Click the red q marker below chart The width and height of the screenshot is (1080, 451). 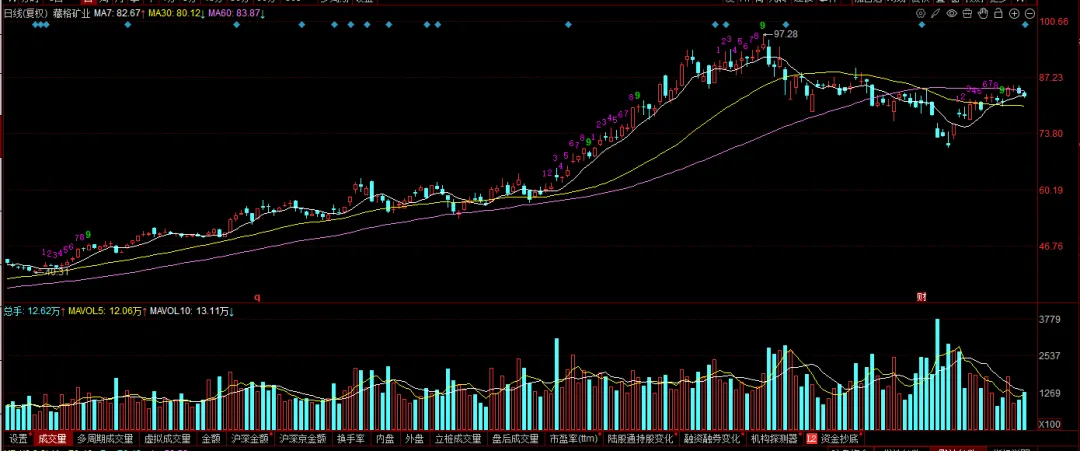pyautogui.click(x=258, y=298)
